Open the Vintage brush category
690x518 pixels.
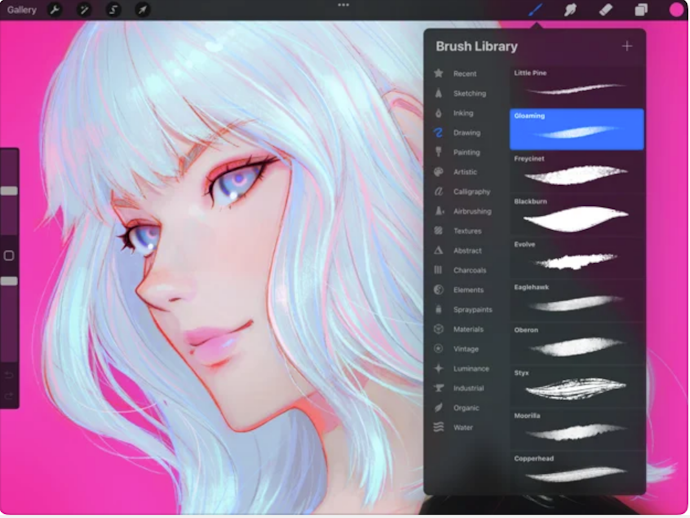(x=466, y=349)
